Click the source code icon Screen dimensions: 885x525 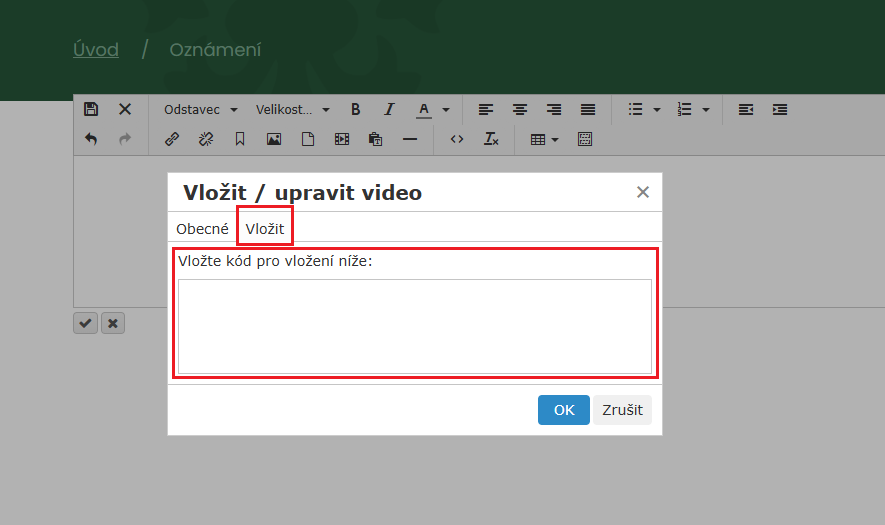(457, 139)
